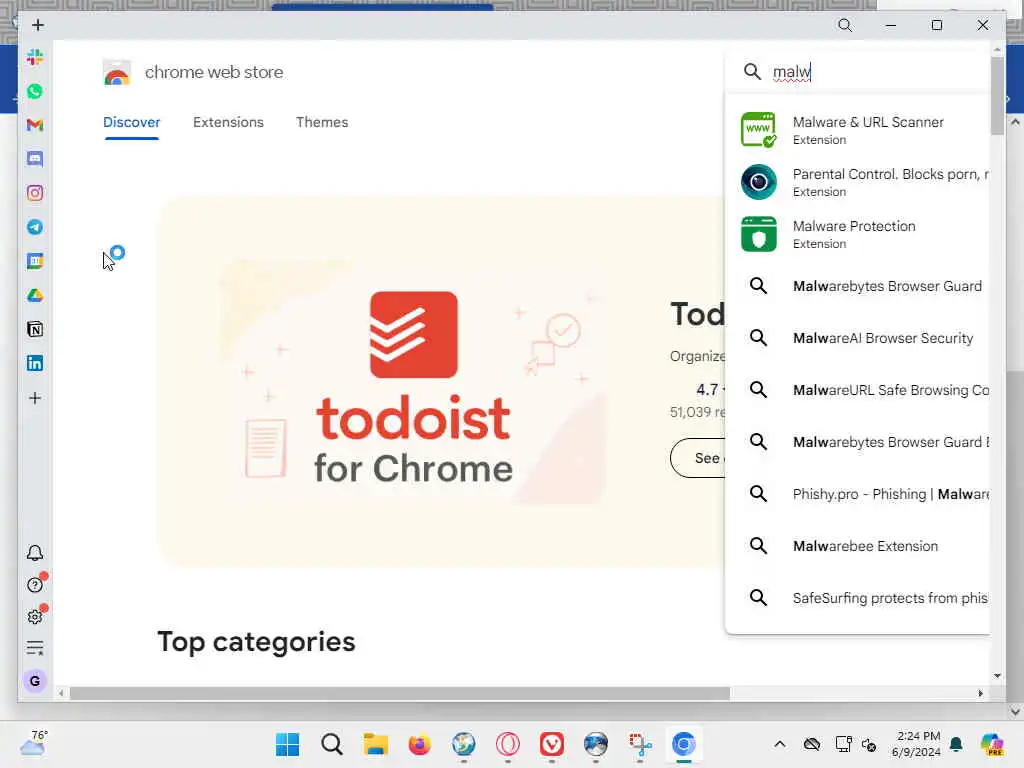
Task: Open Slack from the sidebar
Action: coord(35,57)
